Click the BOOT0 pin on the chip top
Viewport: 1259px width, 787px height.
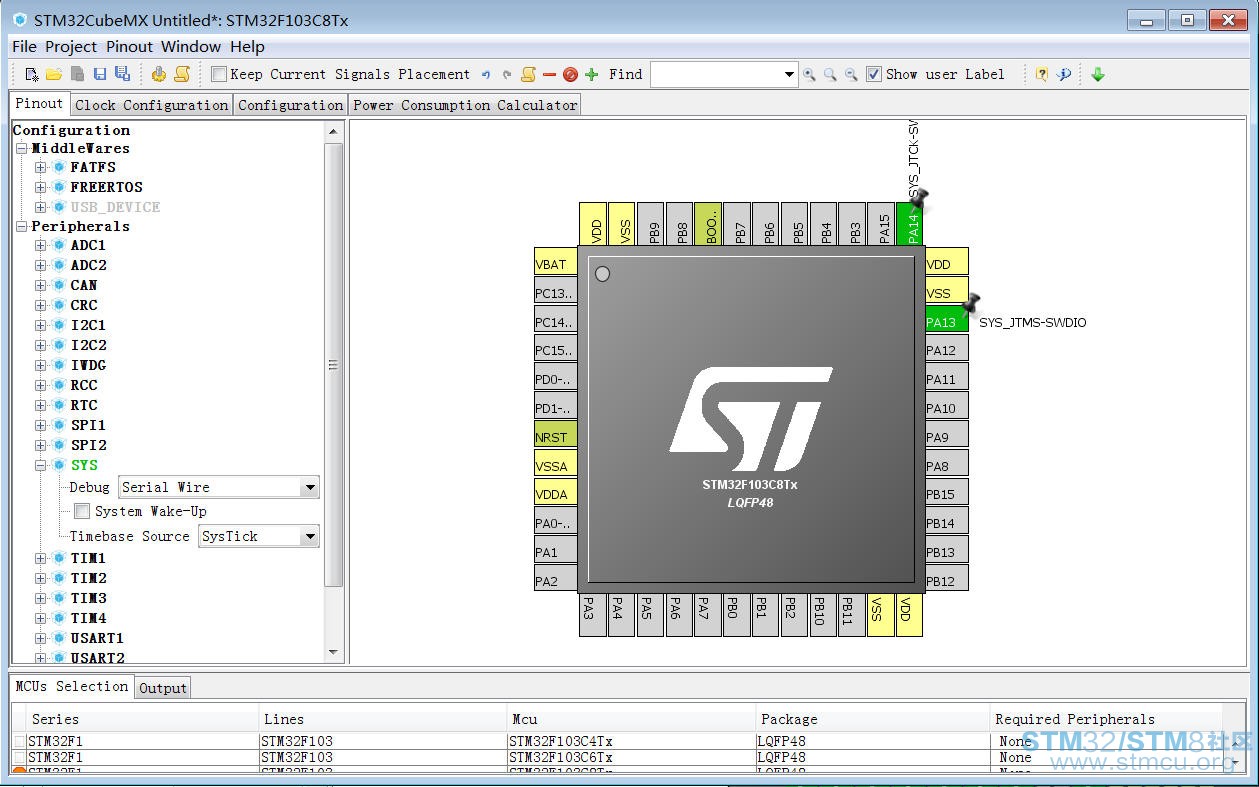coord(707,226)
